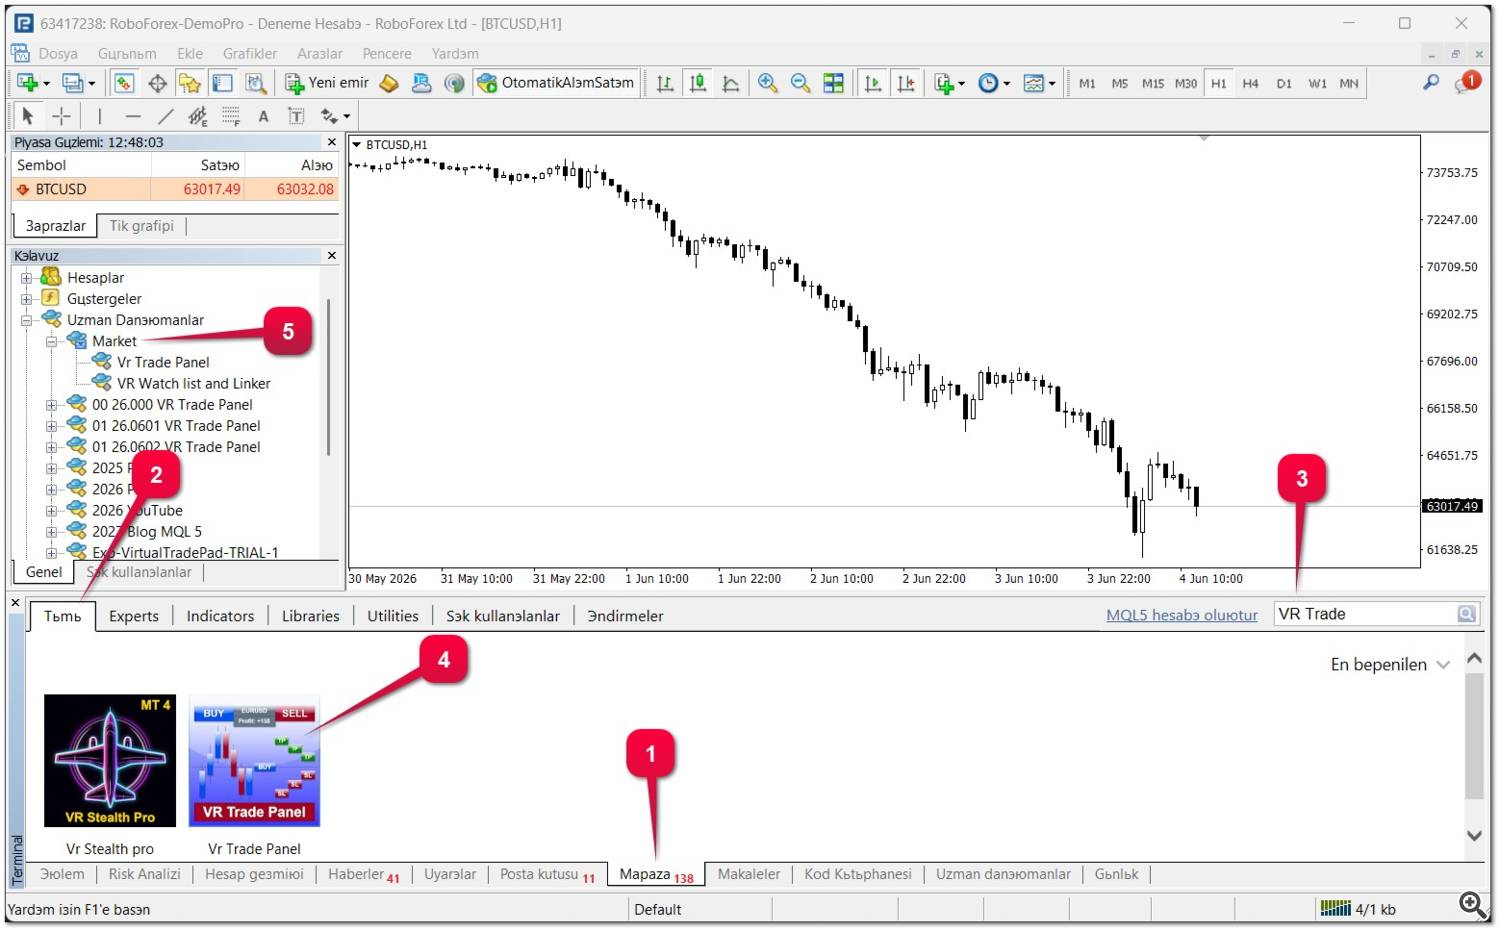
Task: Open the Profiles toolbar icon
Action: 73,83
